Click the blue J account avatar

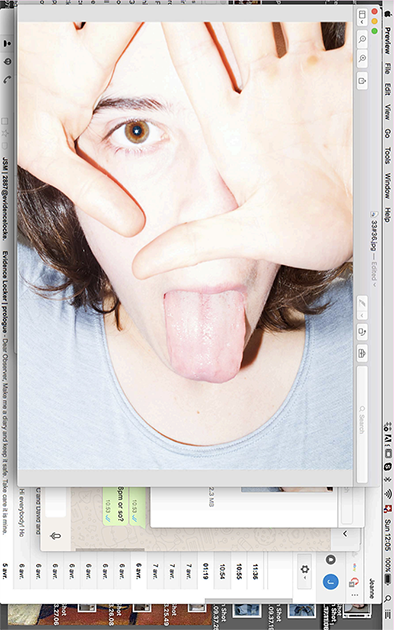331,581
